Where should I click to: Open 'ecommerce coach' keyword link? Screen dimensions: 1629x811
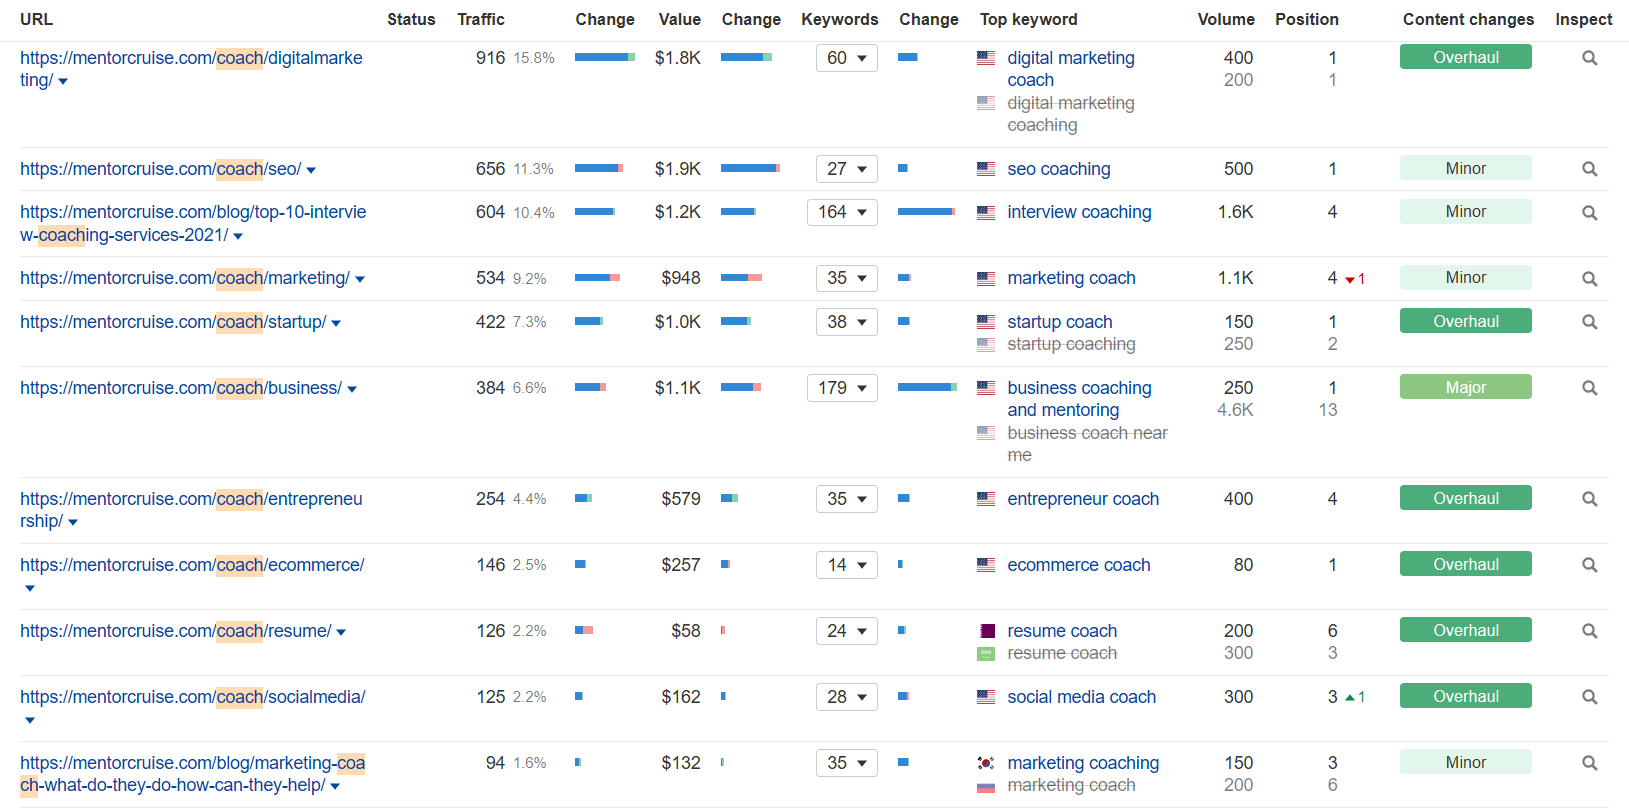[1078, 565]
